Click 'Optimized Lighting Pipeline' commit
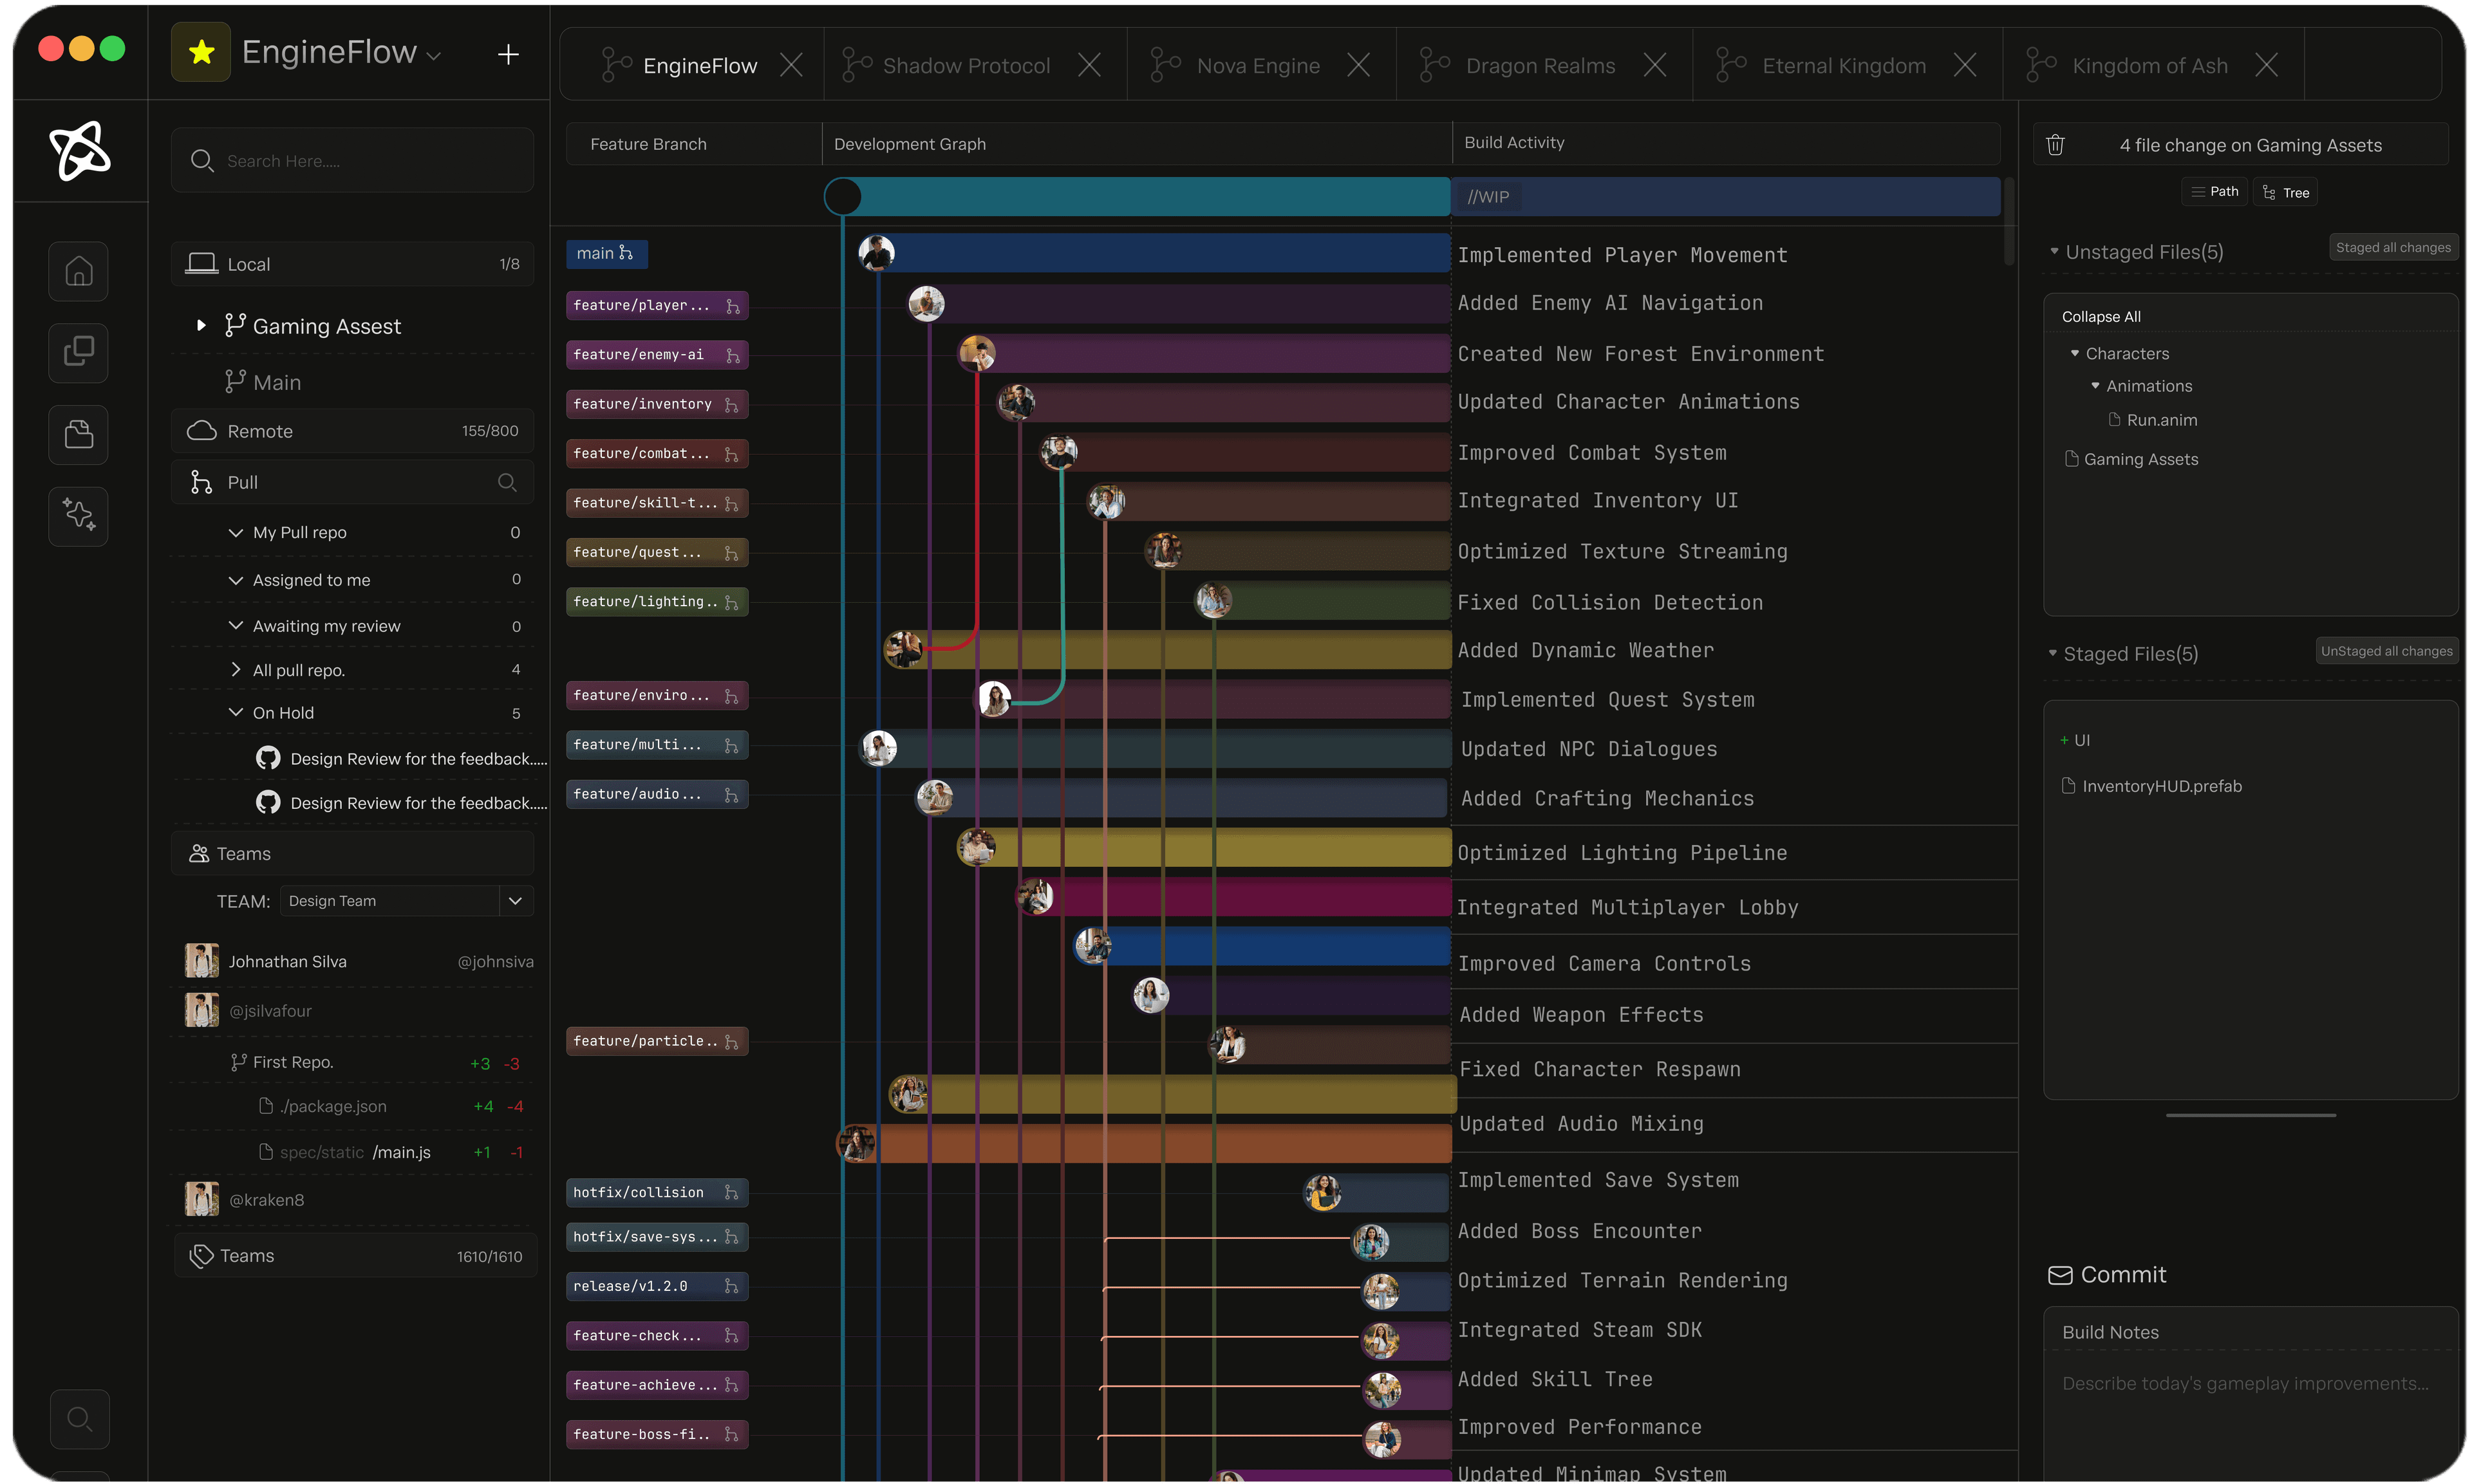 click(x=1621, y=853)
